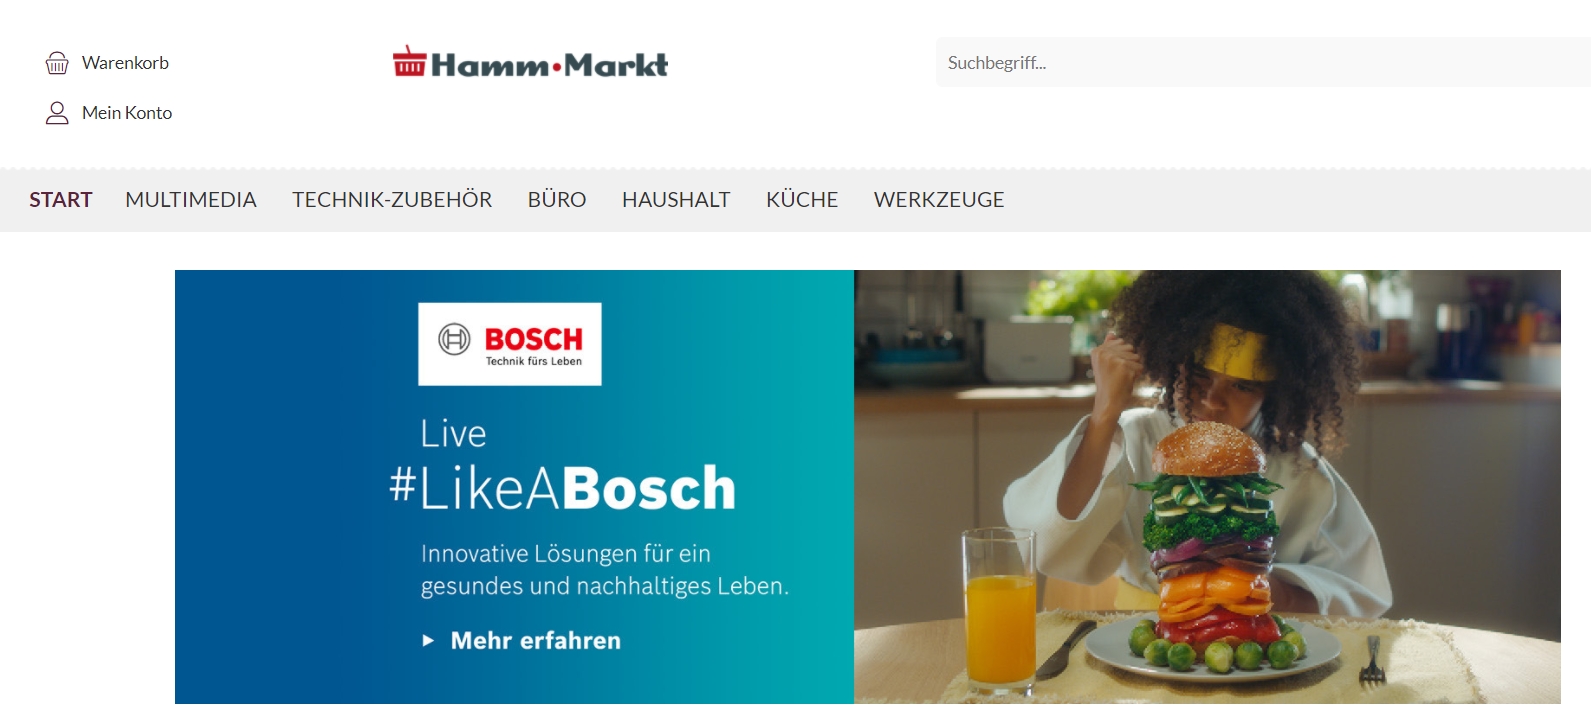
Task: Click the triangle arrow before Mehr erfahren
Action: 428,641
